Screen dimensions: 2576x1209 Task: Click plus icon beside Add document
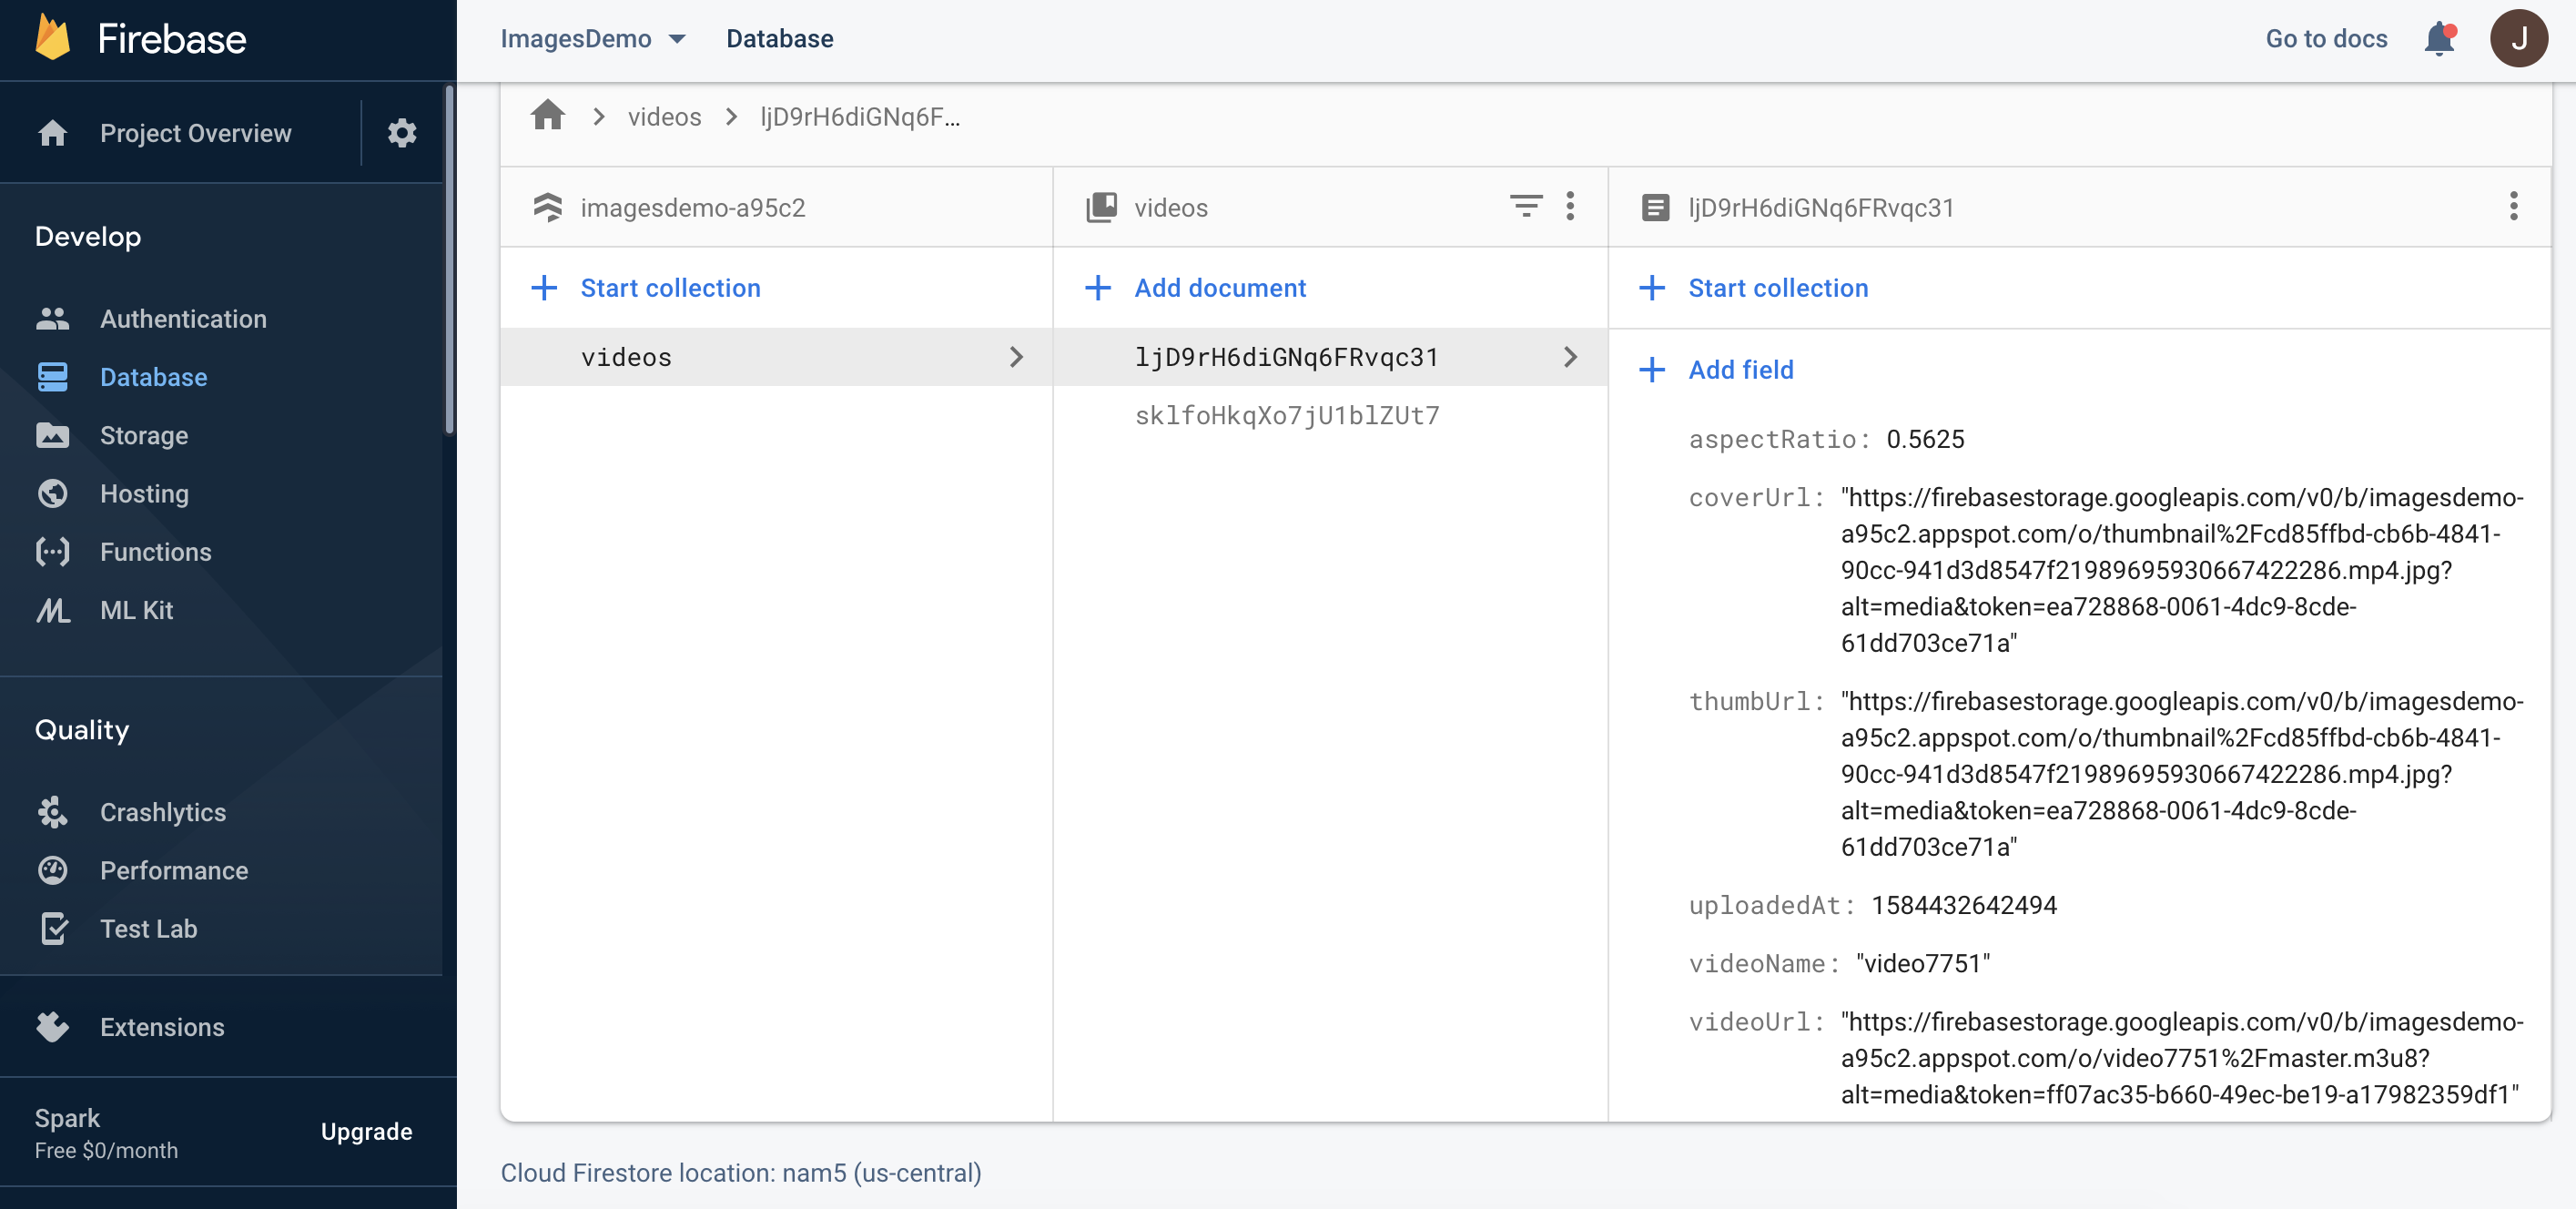tap(1098, 288)
